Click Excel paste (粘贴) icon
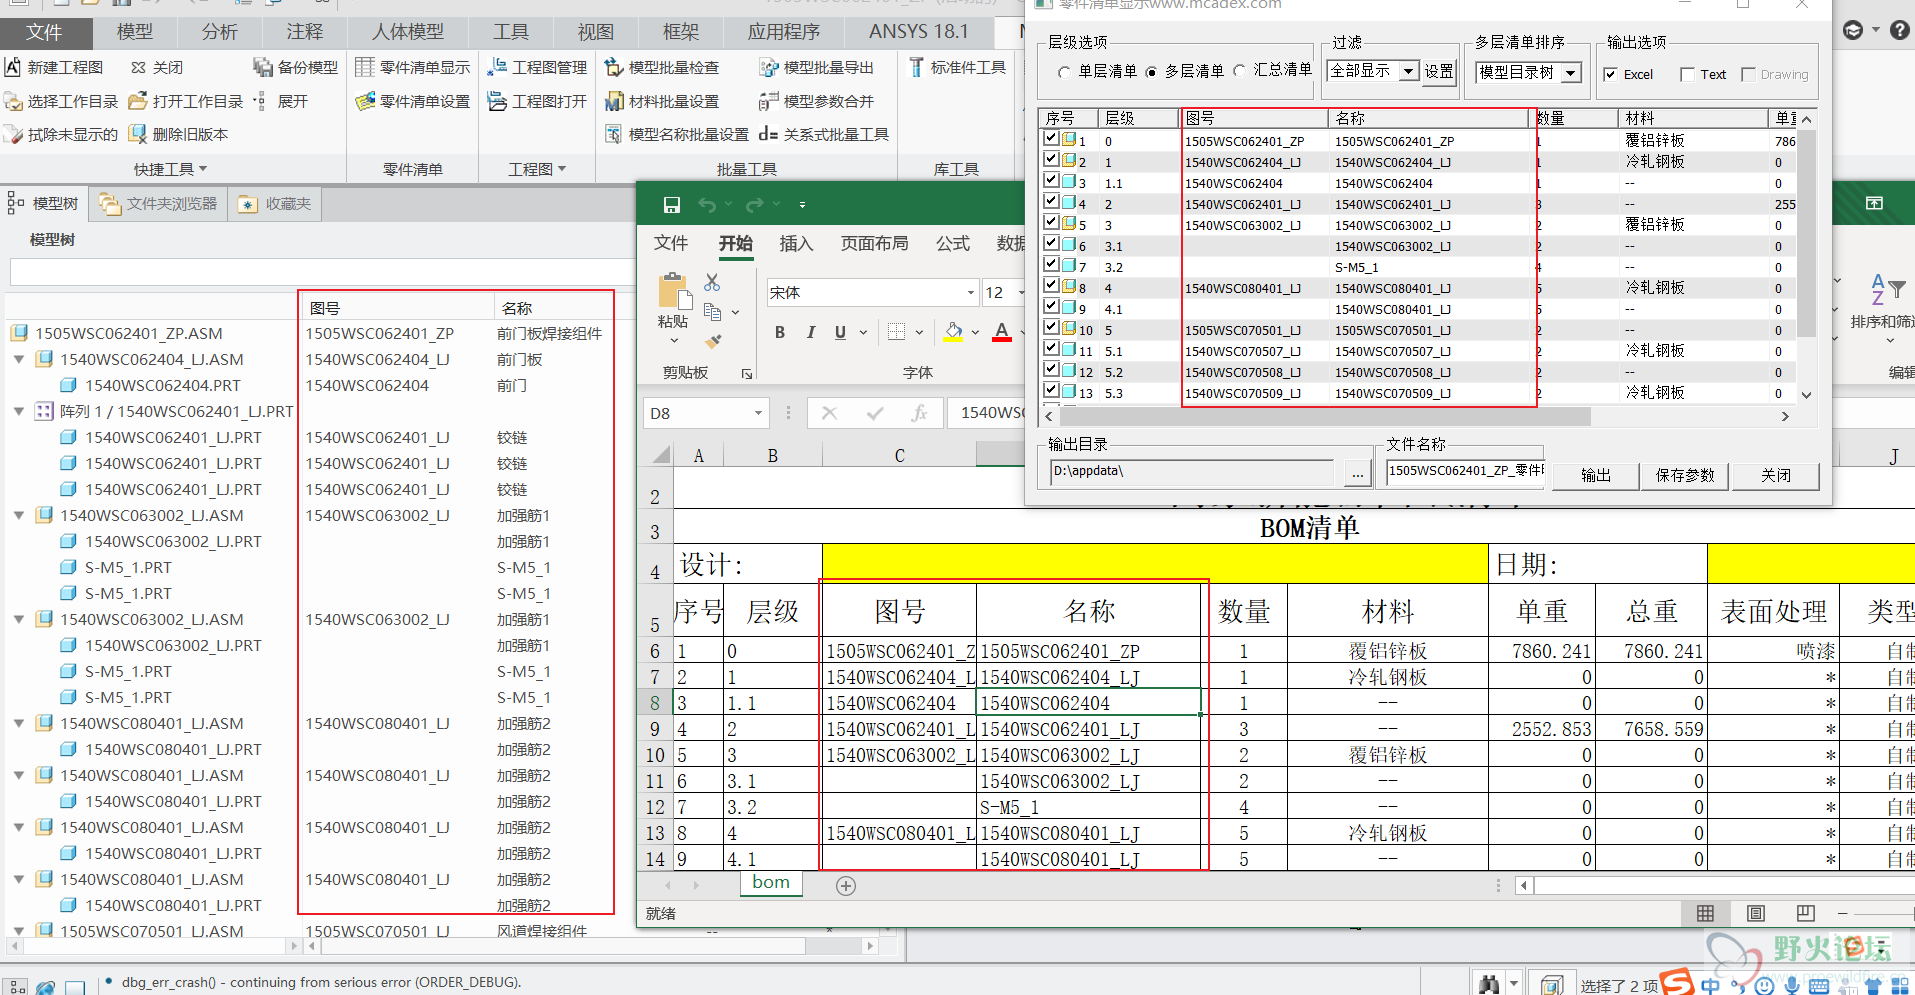Viewport: 1915px width, 995px height. [x=675, y=290]
